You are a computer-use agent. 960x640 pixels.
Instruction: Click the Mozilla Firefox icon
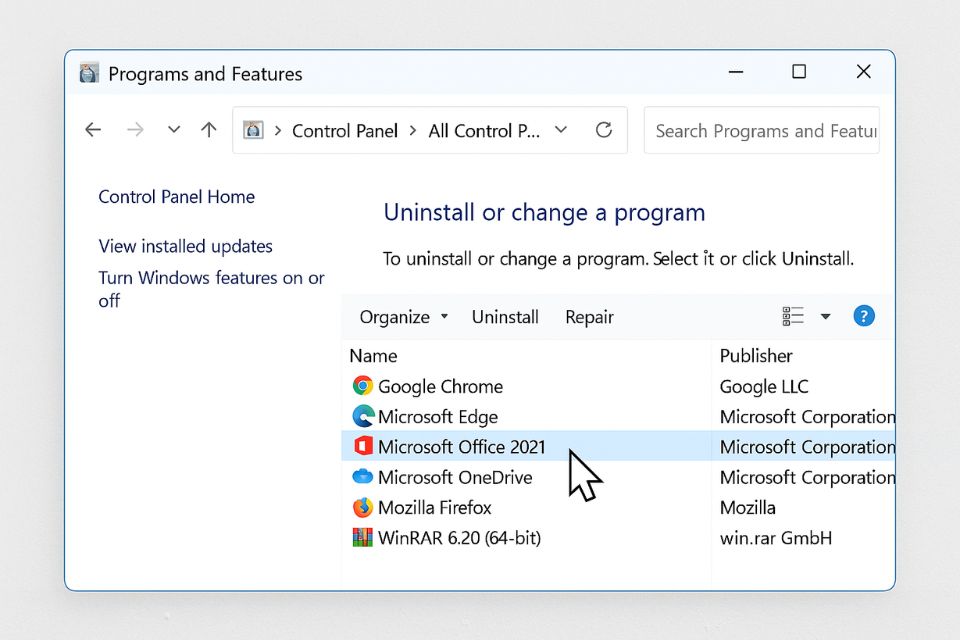click(x=362, y=507)
